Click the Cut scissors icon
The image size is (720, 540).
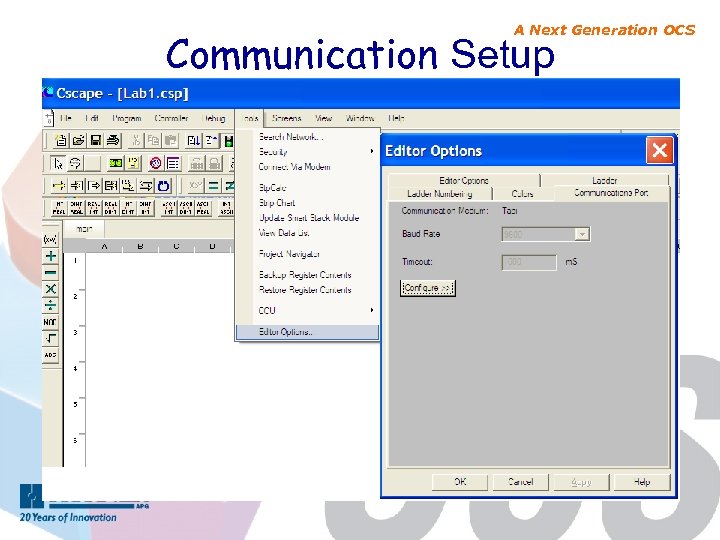click(136, 141)
